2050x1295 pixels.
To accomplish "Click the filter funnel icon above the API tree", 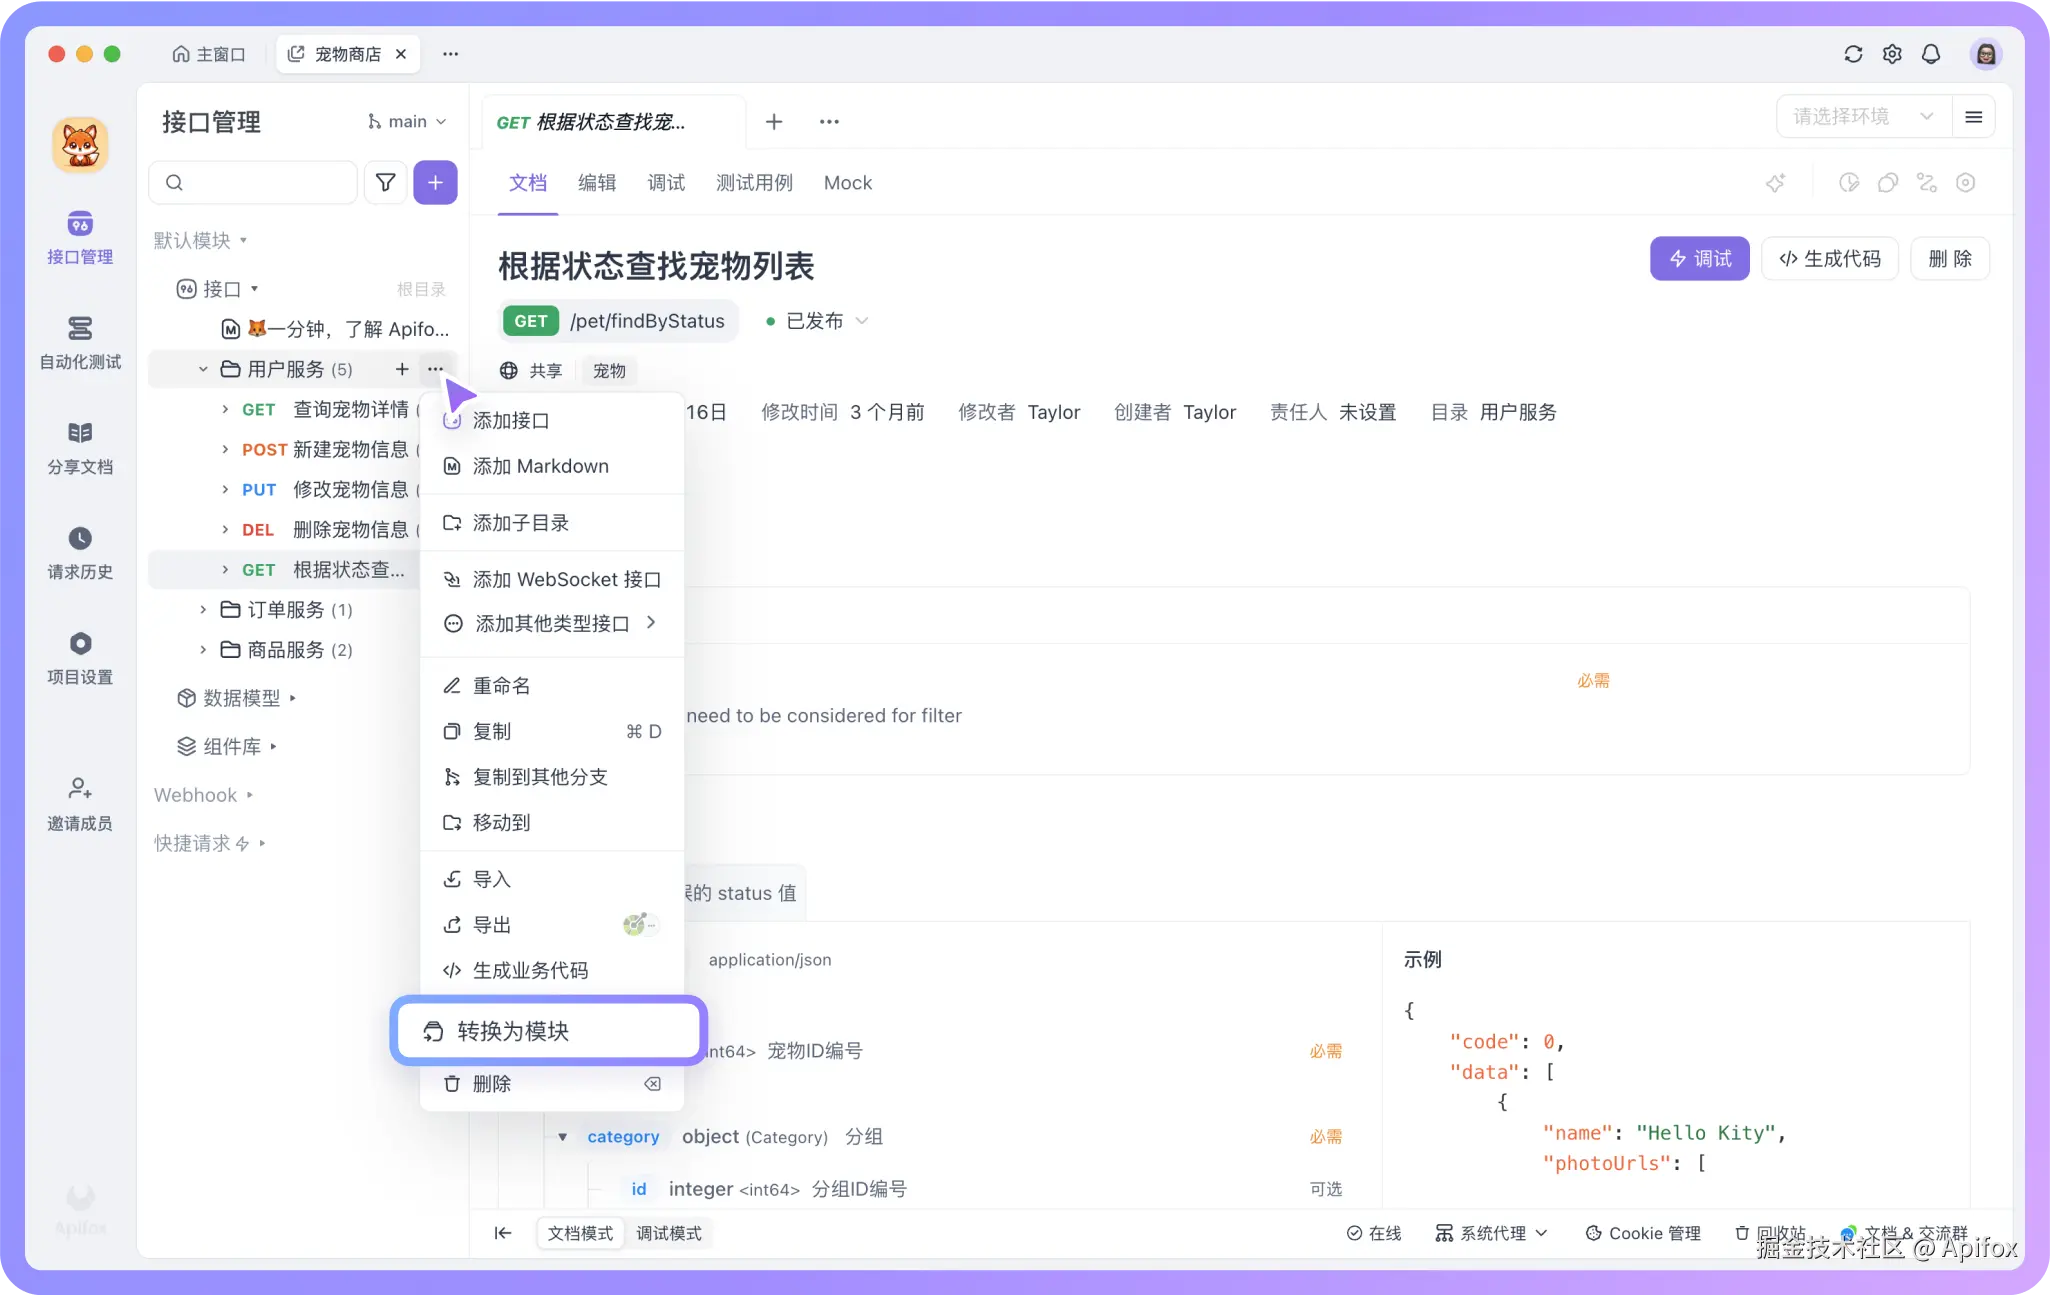I will [386, 182].
